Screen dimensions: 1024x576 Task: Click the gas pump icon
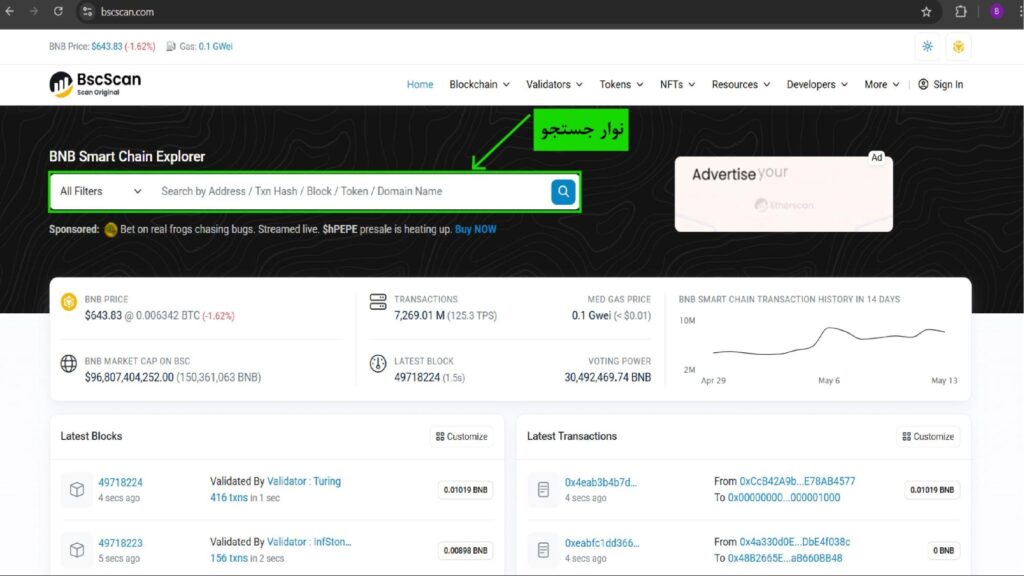[170, 46]
